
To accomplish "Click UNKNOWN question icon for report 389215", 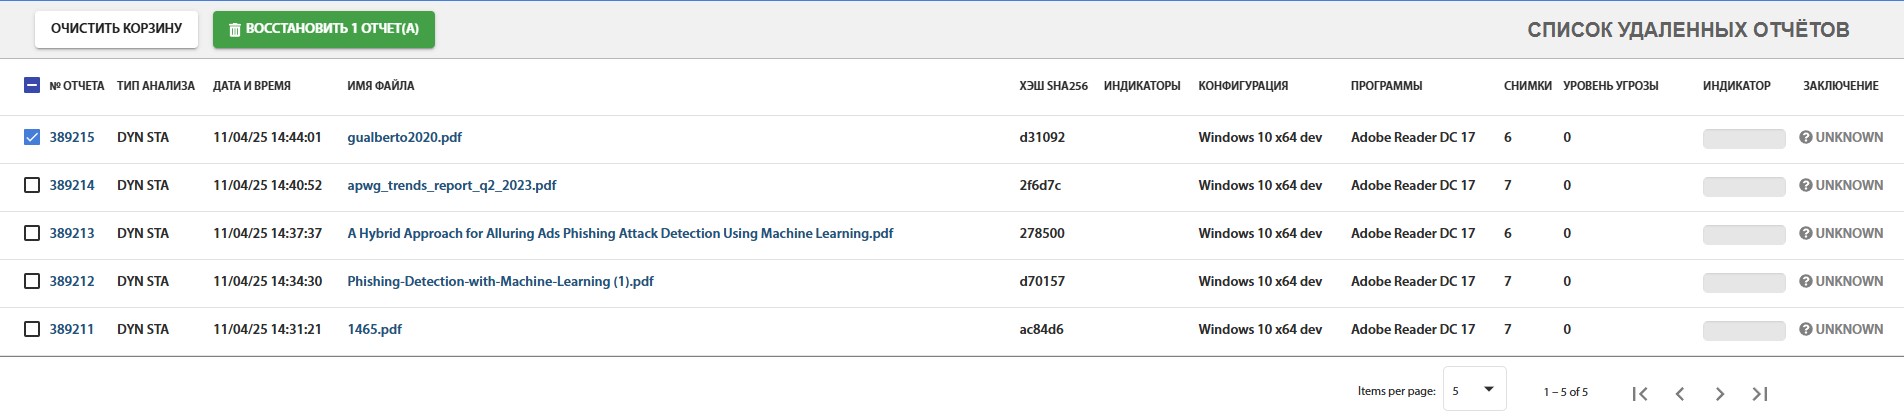I will 1806,137.
